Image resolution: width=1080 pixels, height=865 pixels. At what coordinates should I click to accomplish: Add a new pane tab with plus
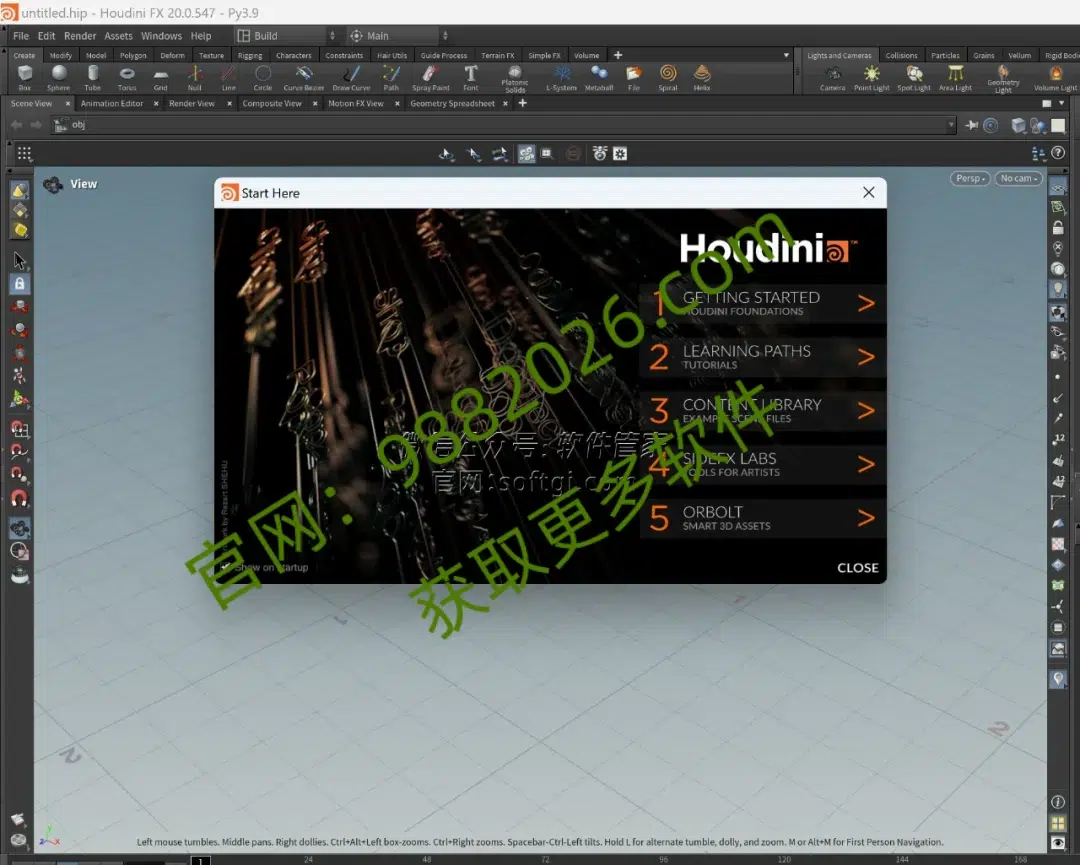coord(523,103)
